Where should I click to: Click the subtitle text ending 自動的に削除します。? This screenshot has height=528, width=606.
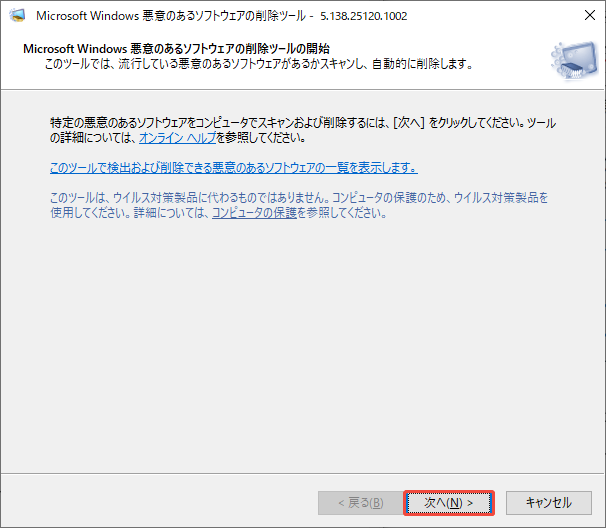pos(259,64)
